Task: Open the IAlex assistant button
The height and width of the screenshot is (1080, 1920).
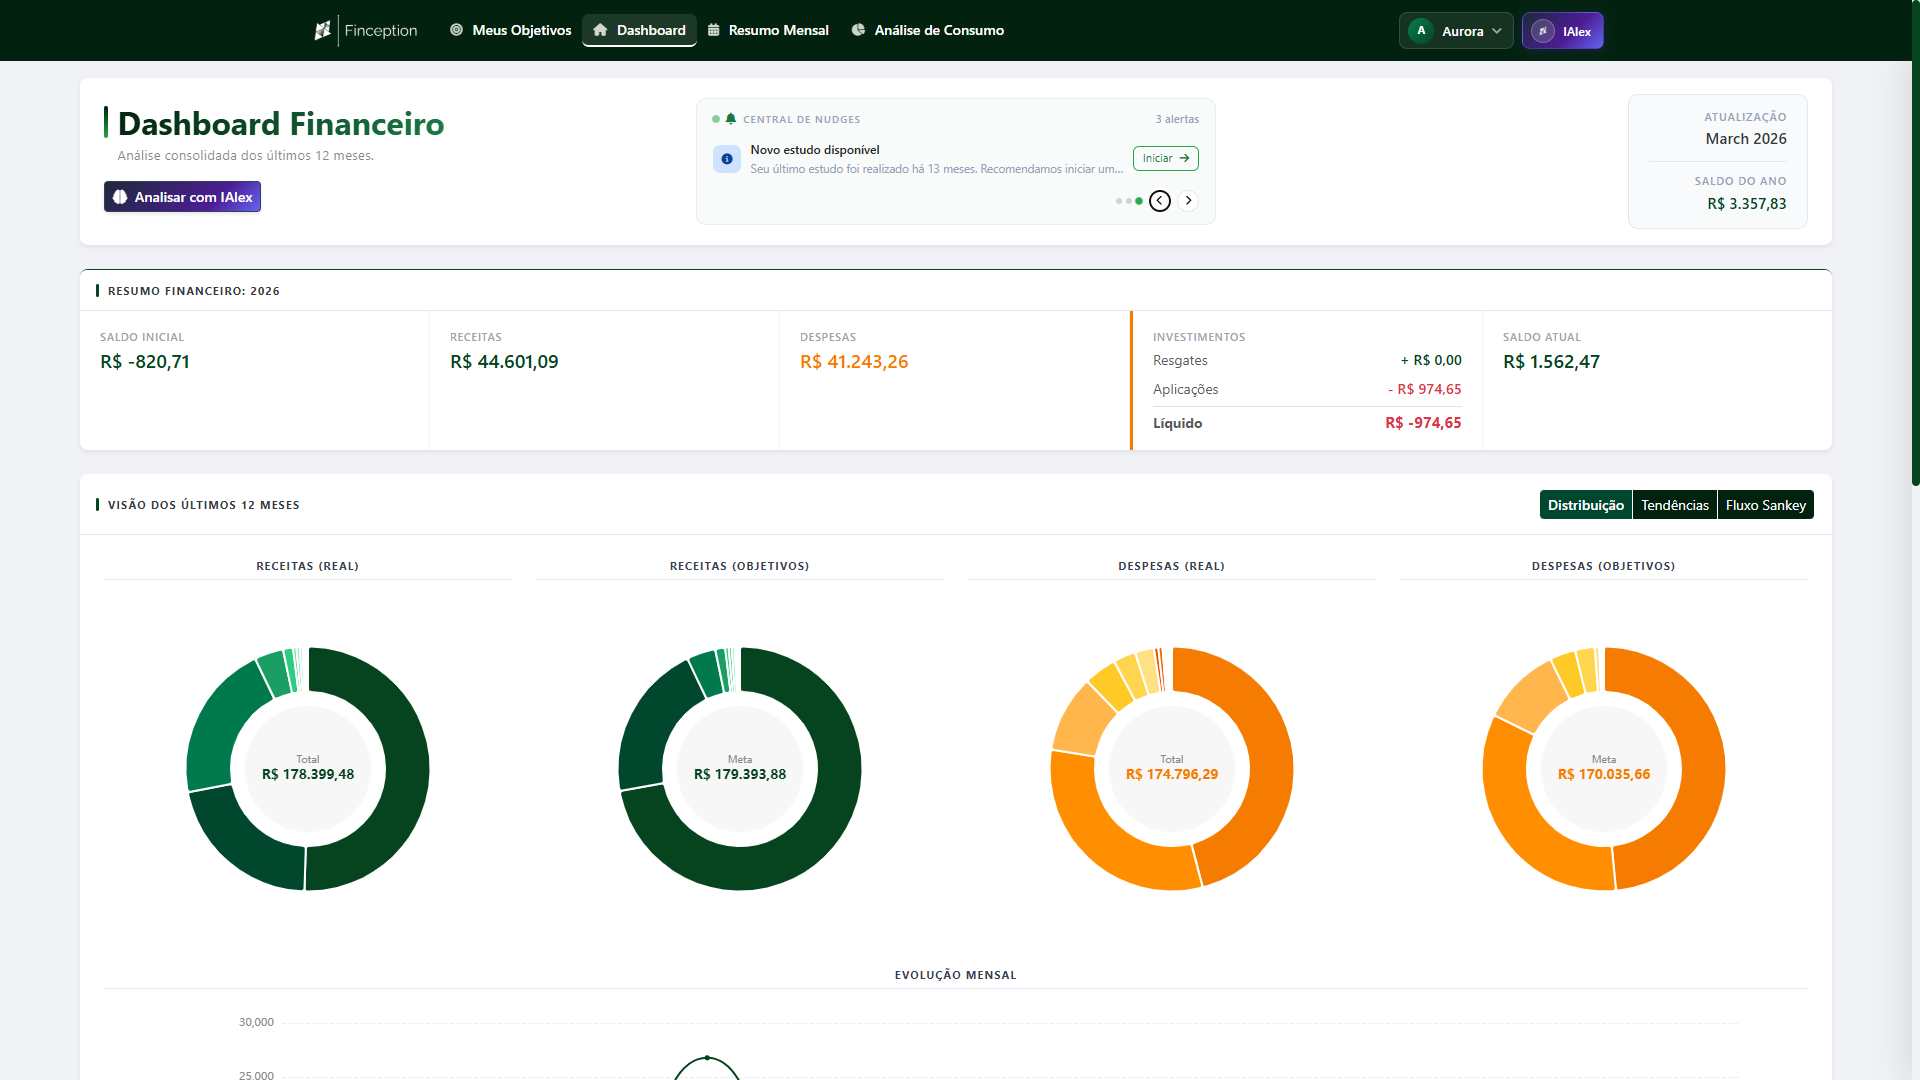Action: pyautogui.click(x=1563, y=31)
